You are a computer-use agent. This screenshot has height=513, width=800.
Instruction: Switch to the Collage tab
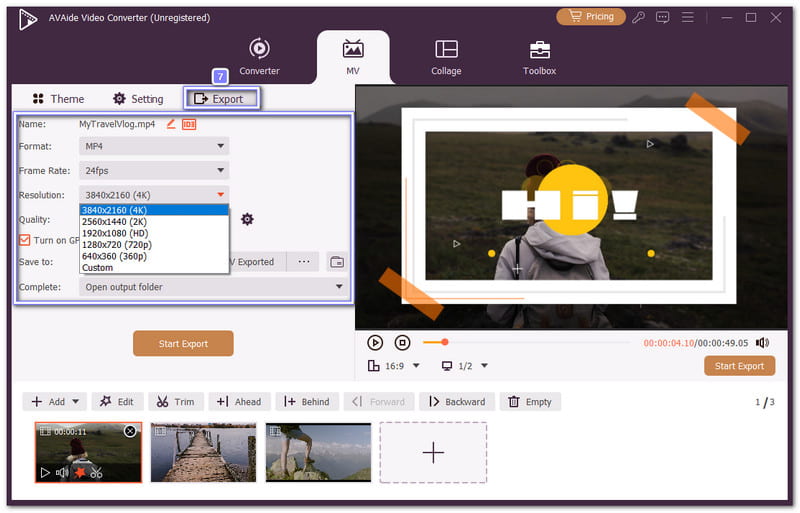[446, 57]
